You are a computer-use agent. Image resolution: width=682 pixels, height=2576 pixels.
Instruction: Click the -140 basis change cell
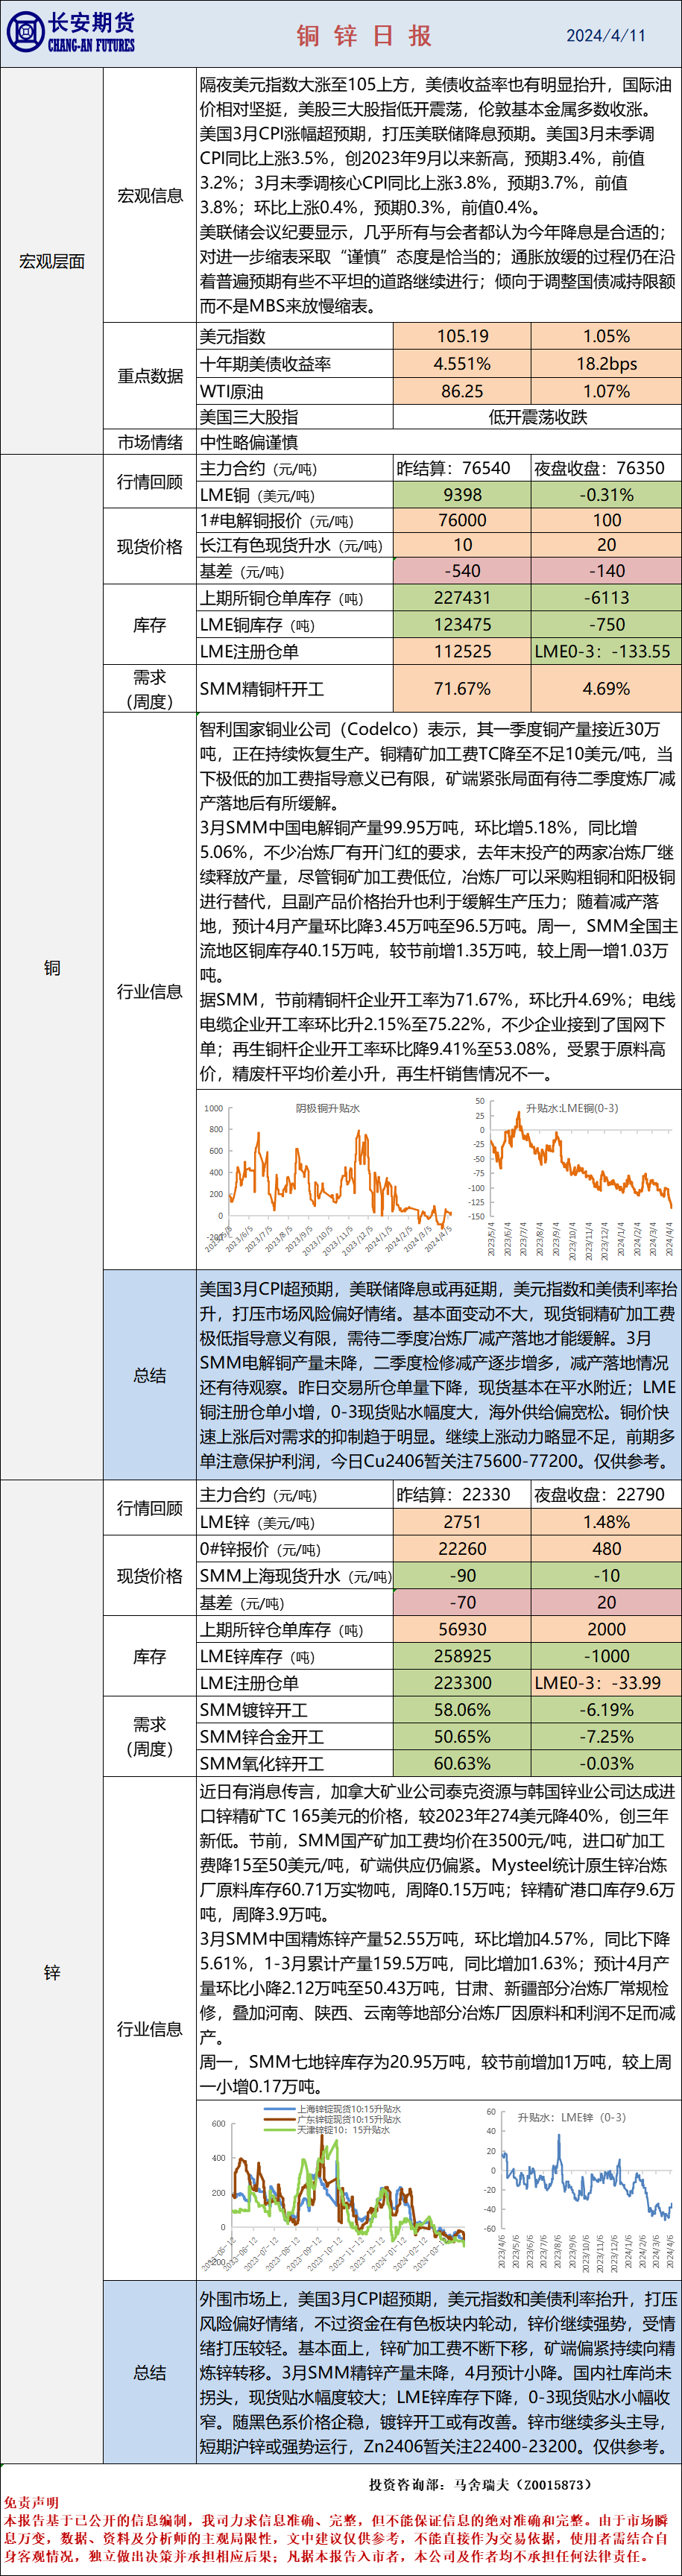[x=606, y=571]
